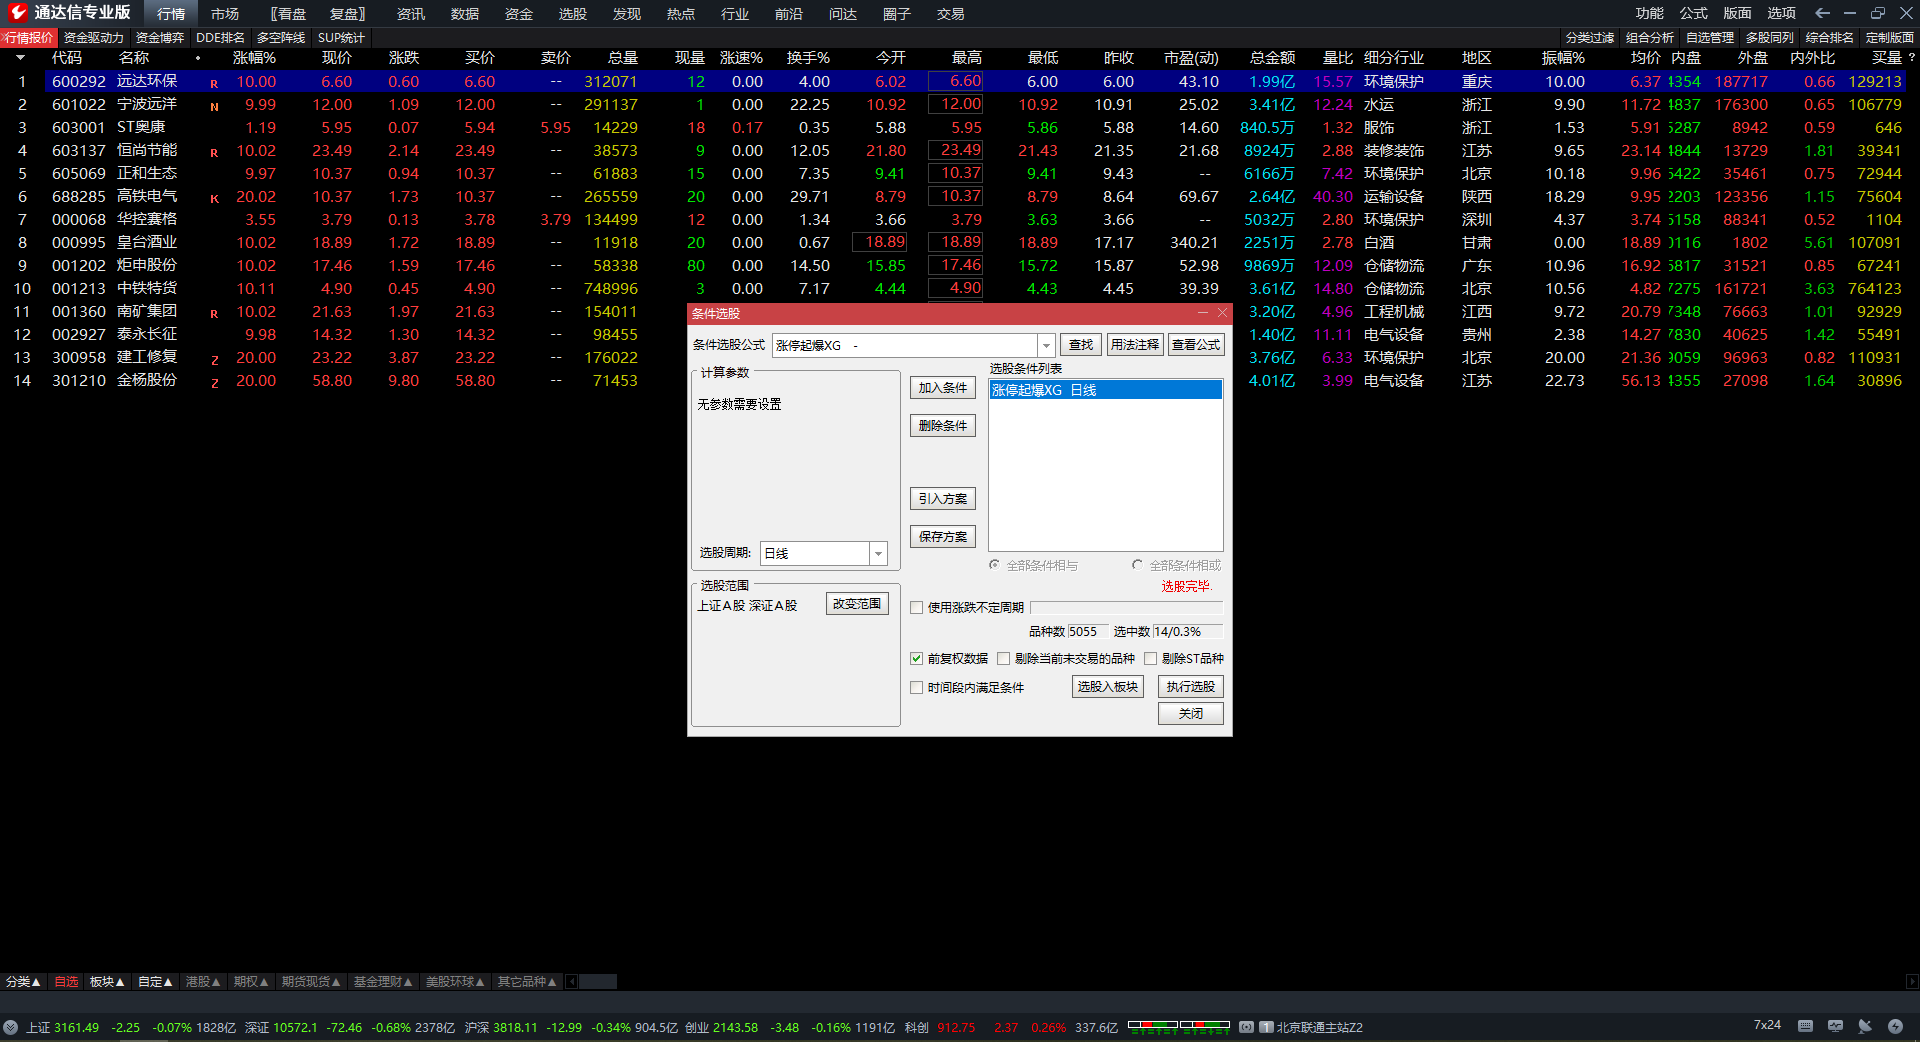Expand the 自定 bottom tab menu

click(155, 982)
